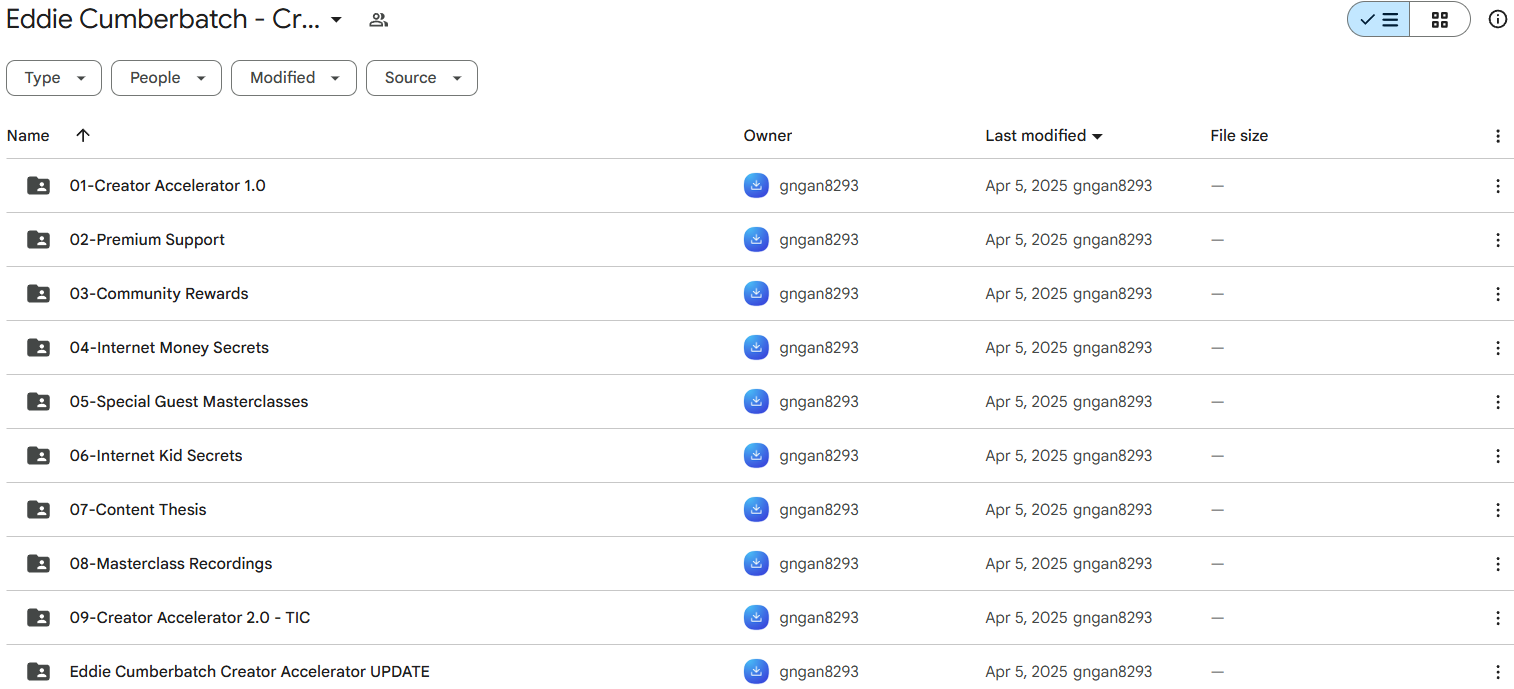This screenshot has height=689, width=1514.
Task: Open more options for 06-Internet Kid Secrets
Action: 1497,456
